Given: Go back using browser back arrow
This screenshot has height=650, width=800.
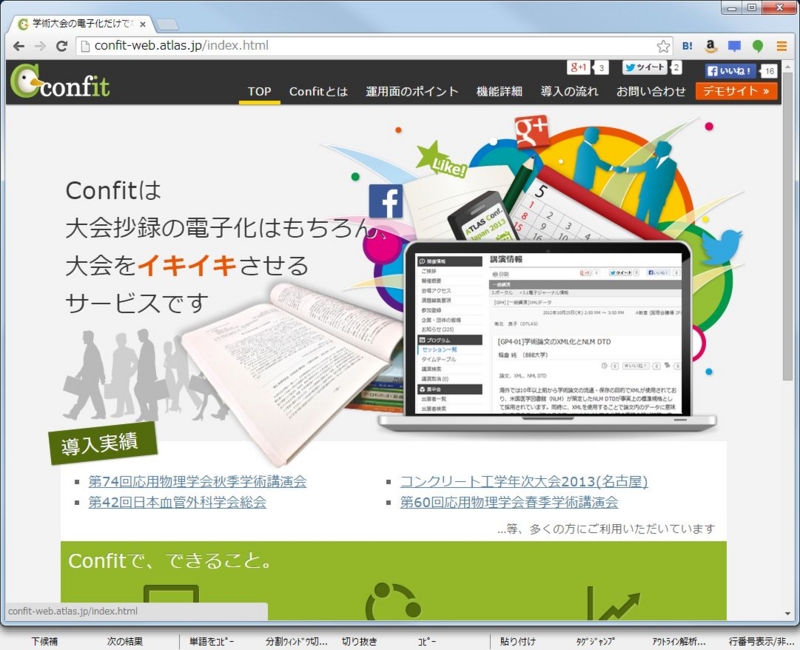Looking at the screenshot, I should (19, 46).
